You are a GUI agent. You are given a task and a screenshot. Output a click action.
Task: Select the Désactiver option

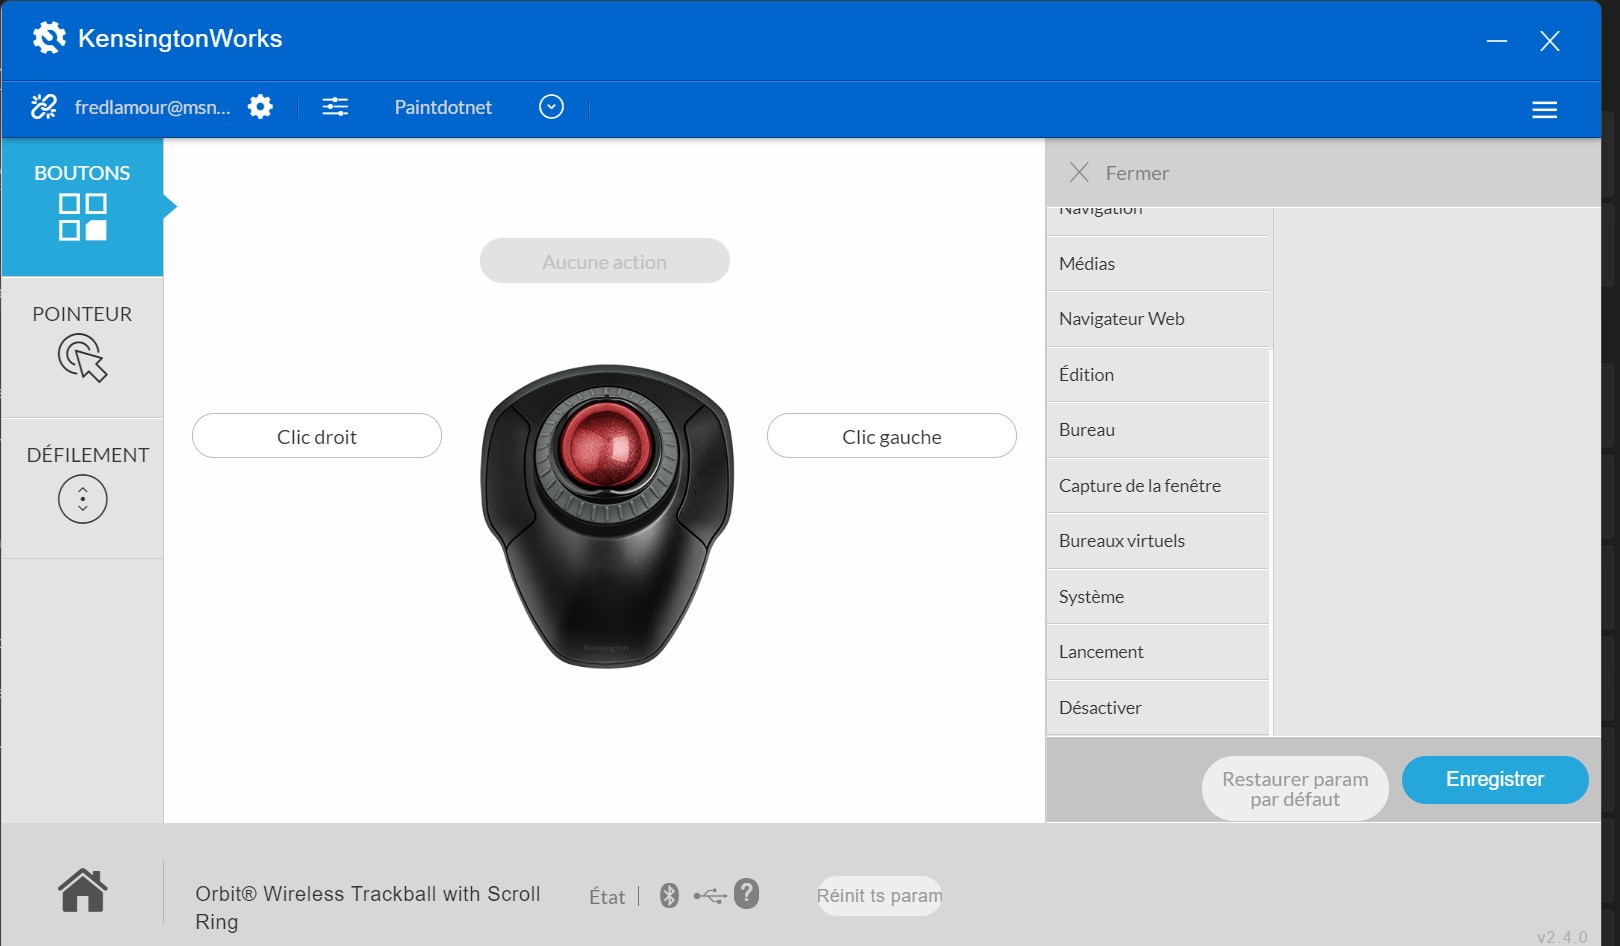pos(1158,708)
